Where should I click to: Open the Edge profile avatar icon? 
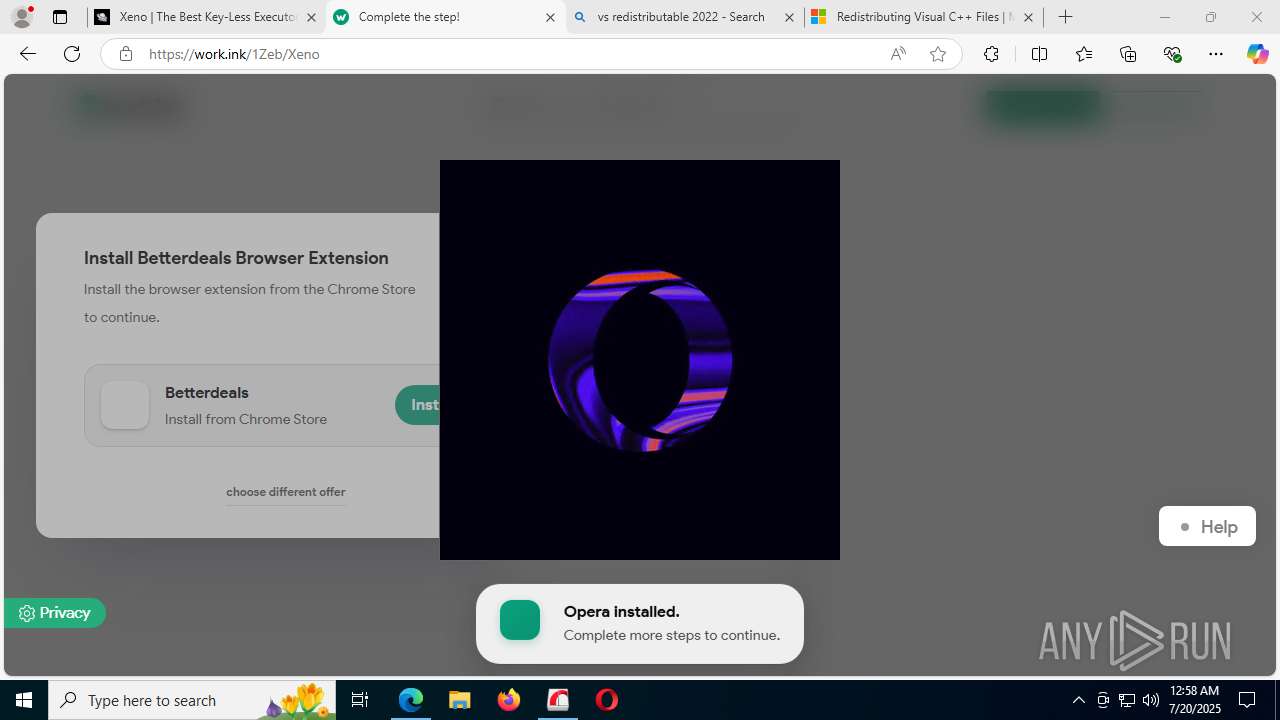[x=22, y=17]
